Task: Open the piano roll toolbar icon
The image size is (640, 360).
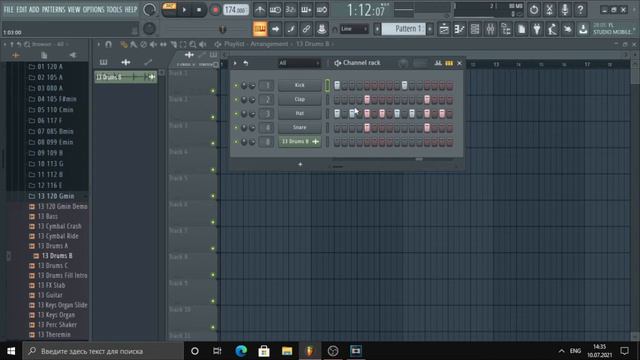Action: tap(459, 29)
